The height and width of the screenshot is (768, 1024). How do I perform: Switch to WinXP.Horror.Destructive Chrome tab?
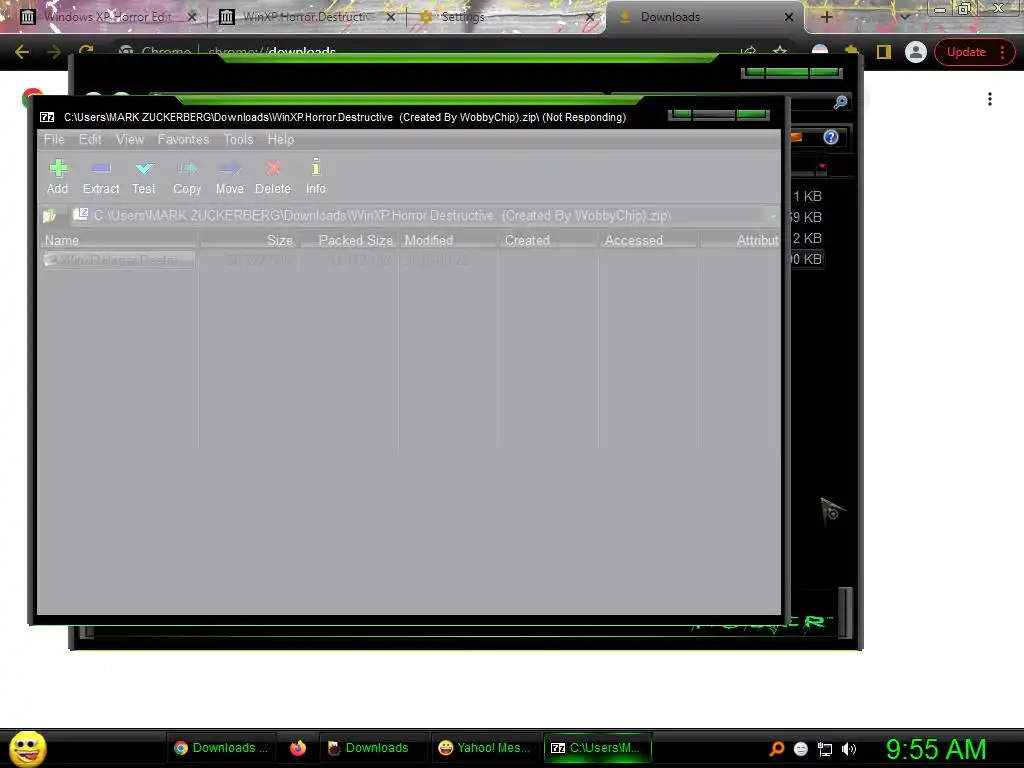click(307, 17)
